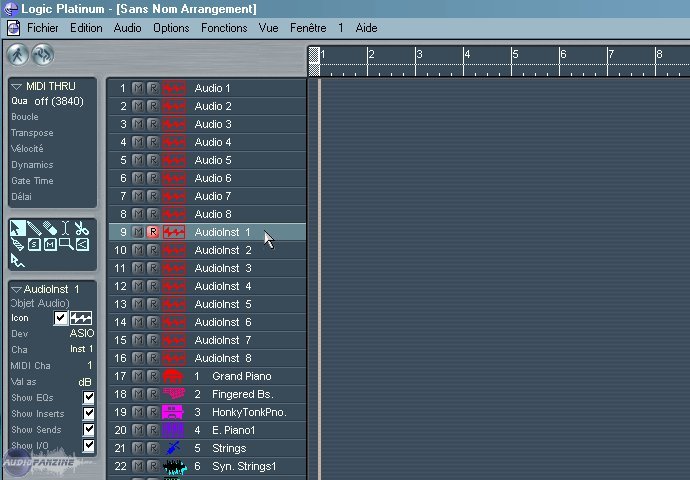Mute the AudioInst 4 track

coord(138,286)
